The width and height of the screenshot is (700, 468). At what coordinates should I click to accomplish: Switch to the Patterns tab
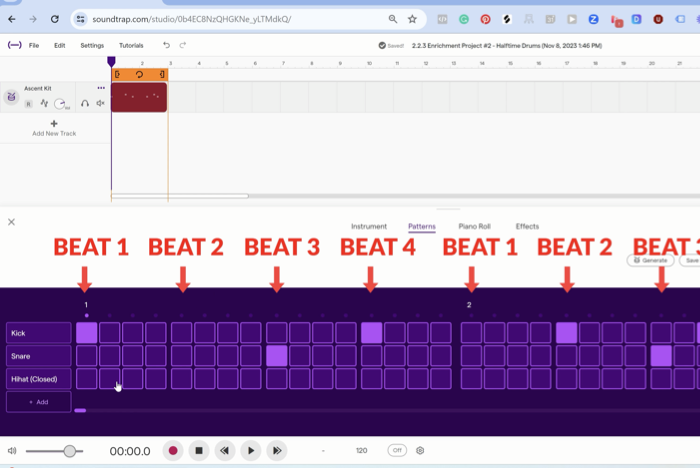click(x=422, y=226)
